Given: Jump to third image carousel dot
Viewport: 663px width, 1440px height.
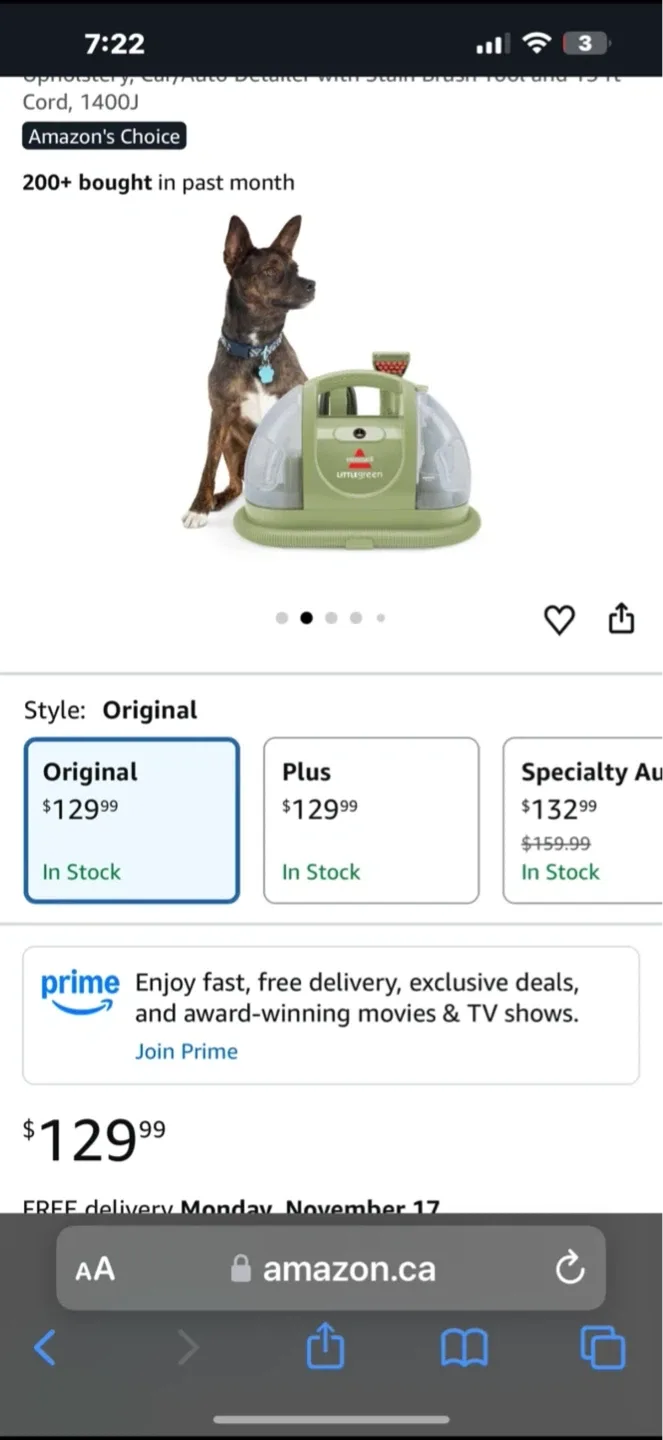Looking at the screenshot, I should click(331, 618).
